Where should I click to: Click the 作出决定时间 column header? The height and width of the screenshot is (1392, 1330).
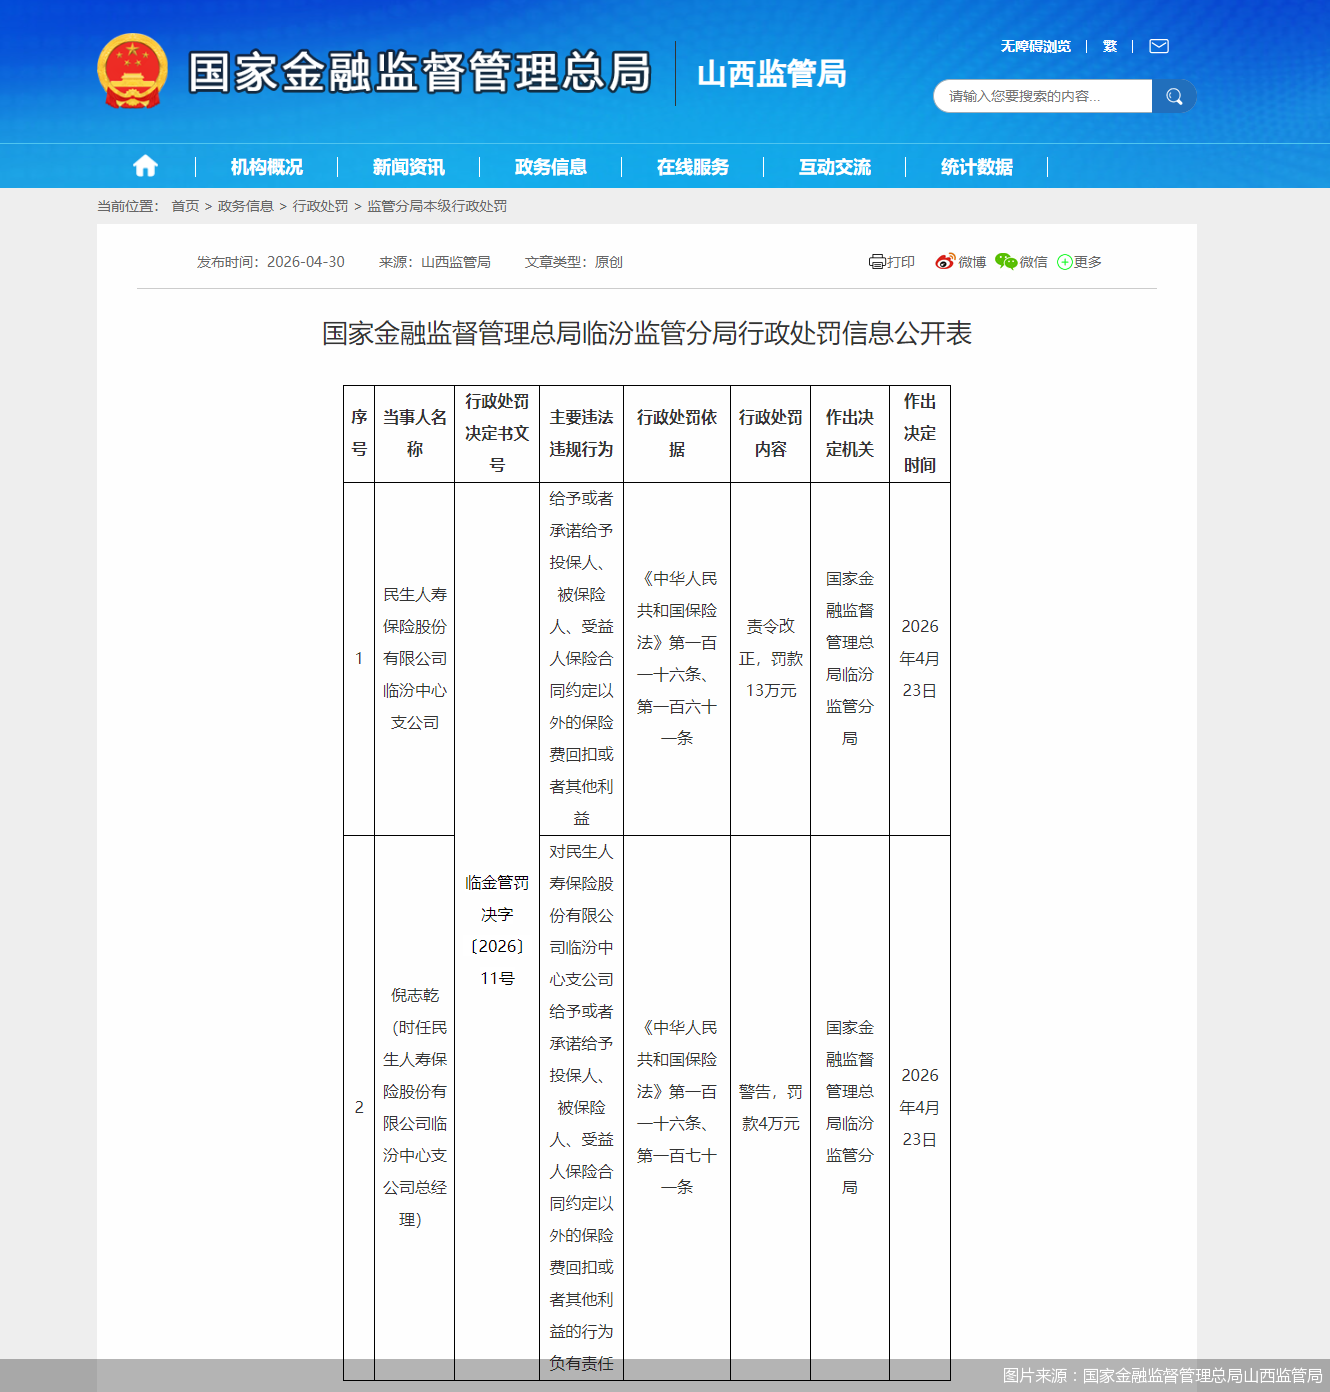[920, 433]
